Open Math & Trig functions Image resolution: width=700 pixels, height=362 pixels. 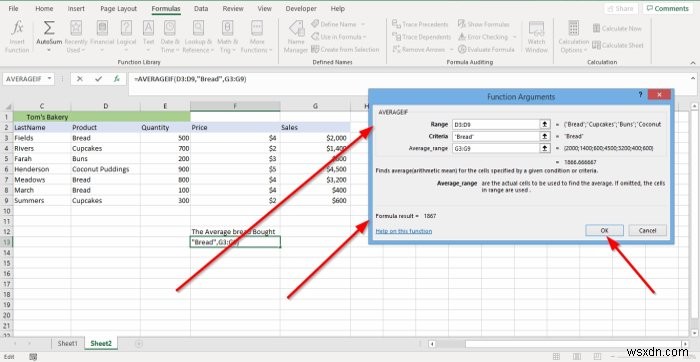click(x=228, y=37)
